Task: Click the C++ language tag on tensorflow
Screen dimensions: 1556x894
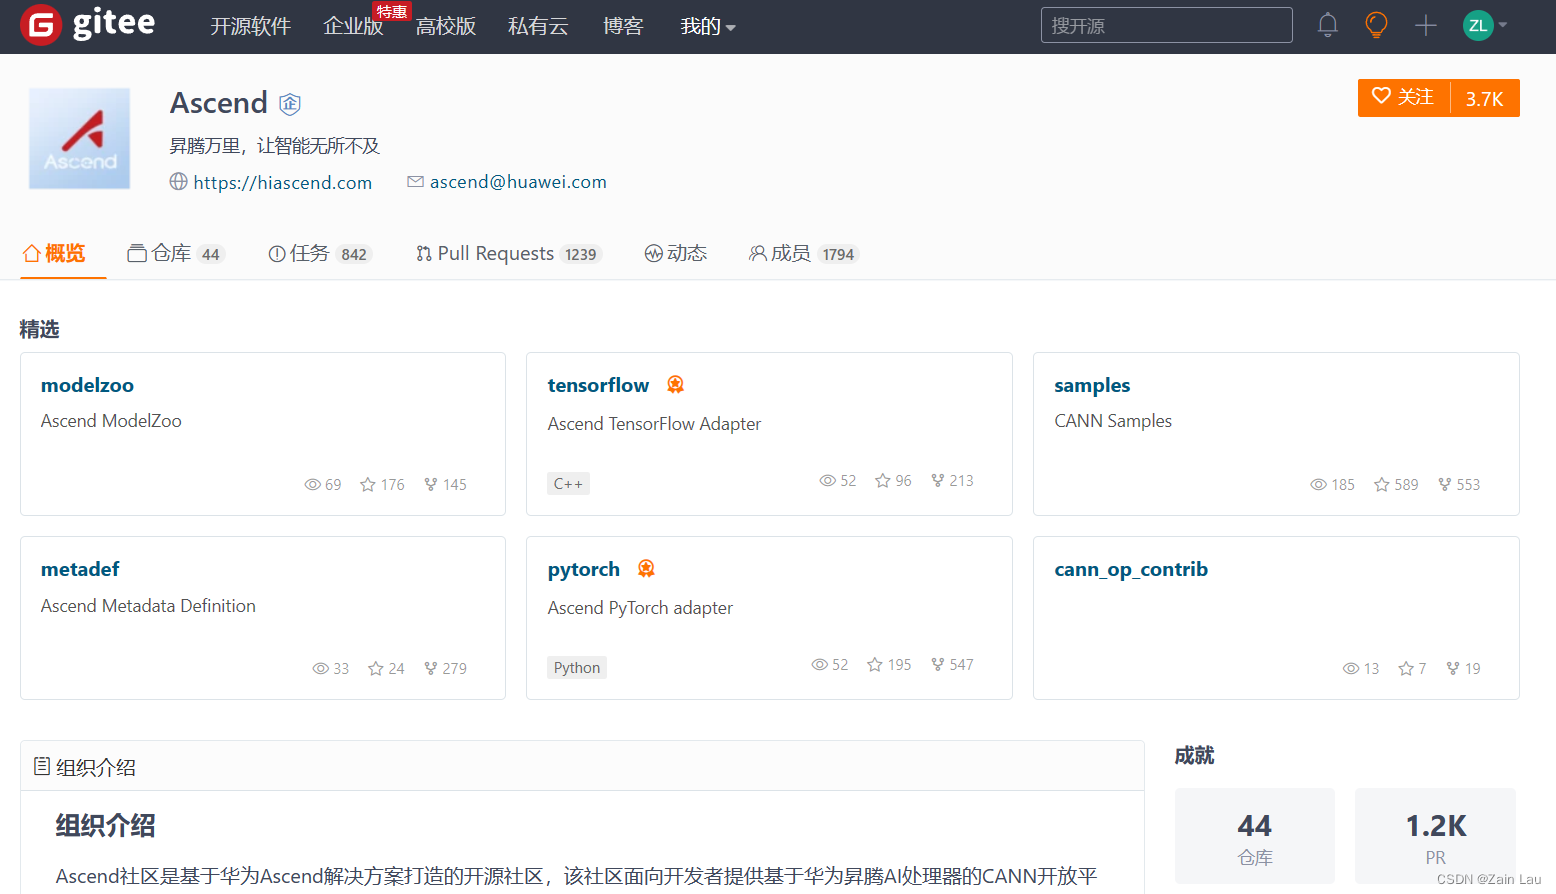Action: tap(568, 484)
